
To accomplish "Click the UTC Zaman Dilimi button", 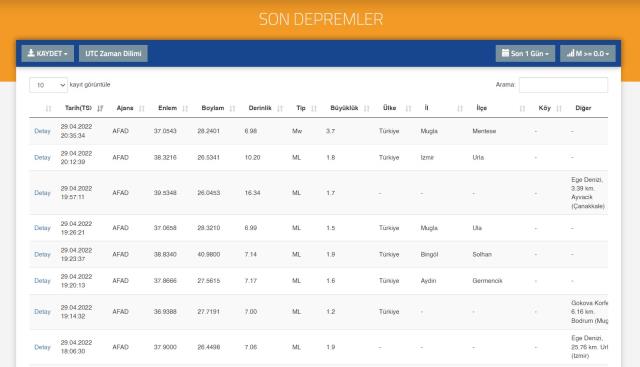I will coord(113,53).
